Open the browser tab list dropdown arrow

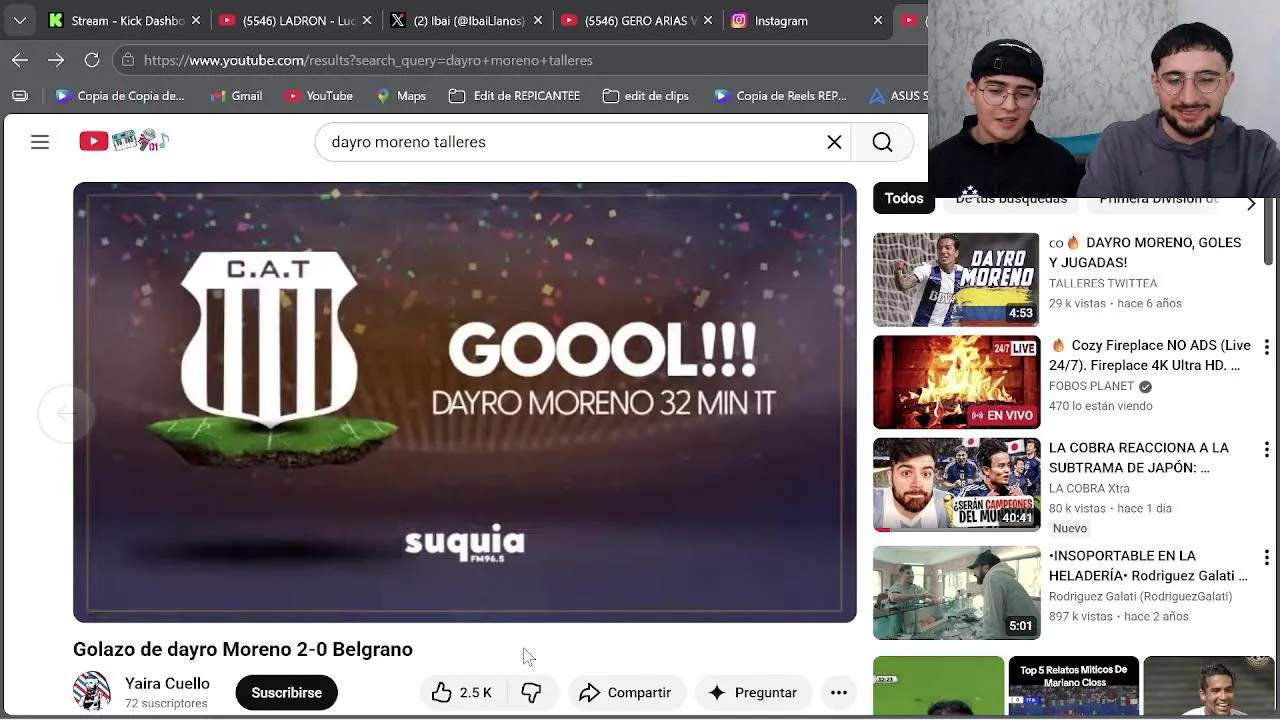(20, 20)
